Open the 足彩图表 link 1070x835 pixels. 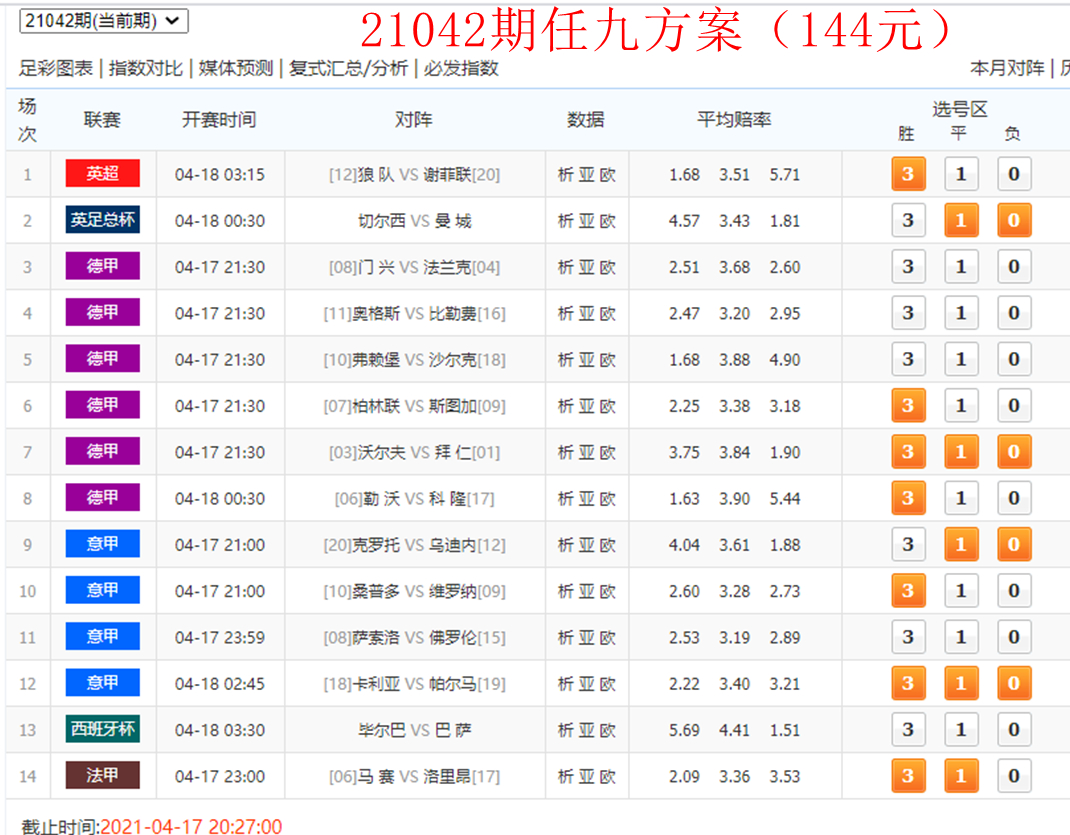pyautogui.click(x=56, y=68)
